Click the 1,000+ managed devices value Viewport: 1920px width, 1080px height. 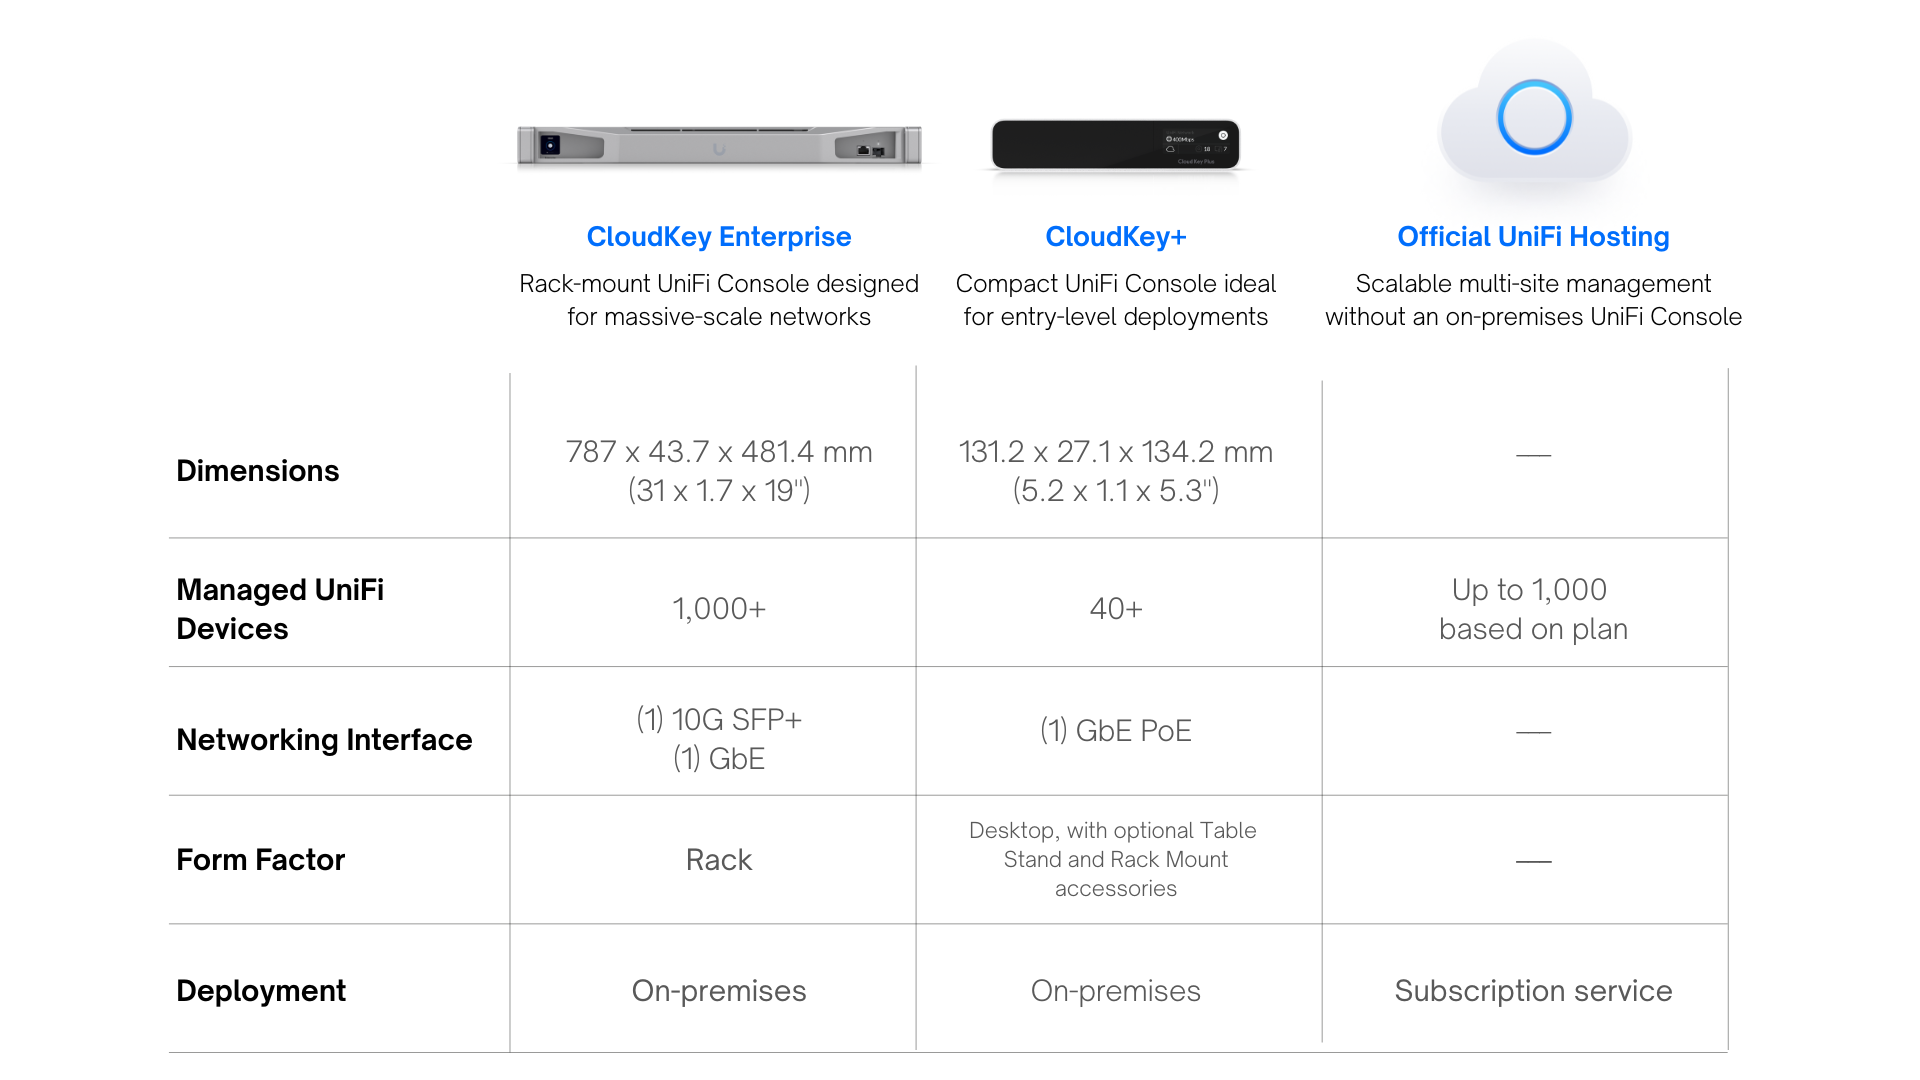719,609
